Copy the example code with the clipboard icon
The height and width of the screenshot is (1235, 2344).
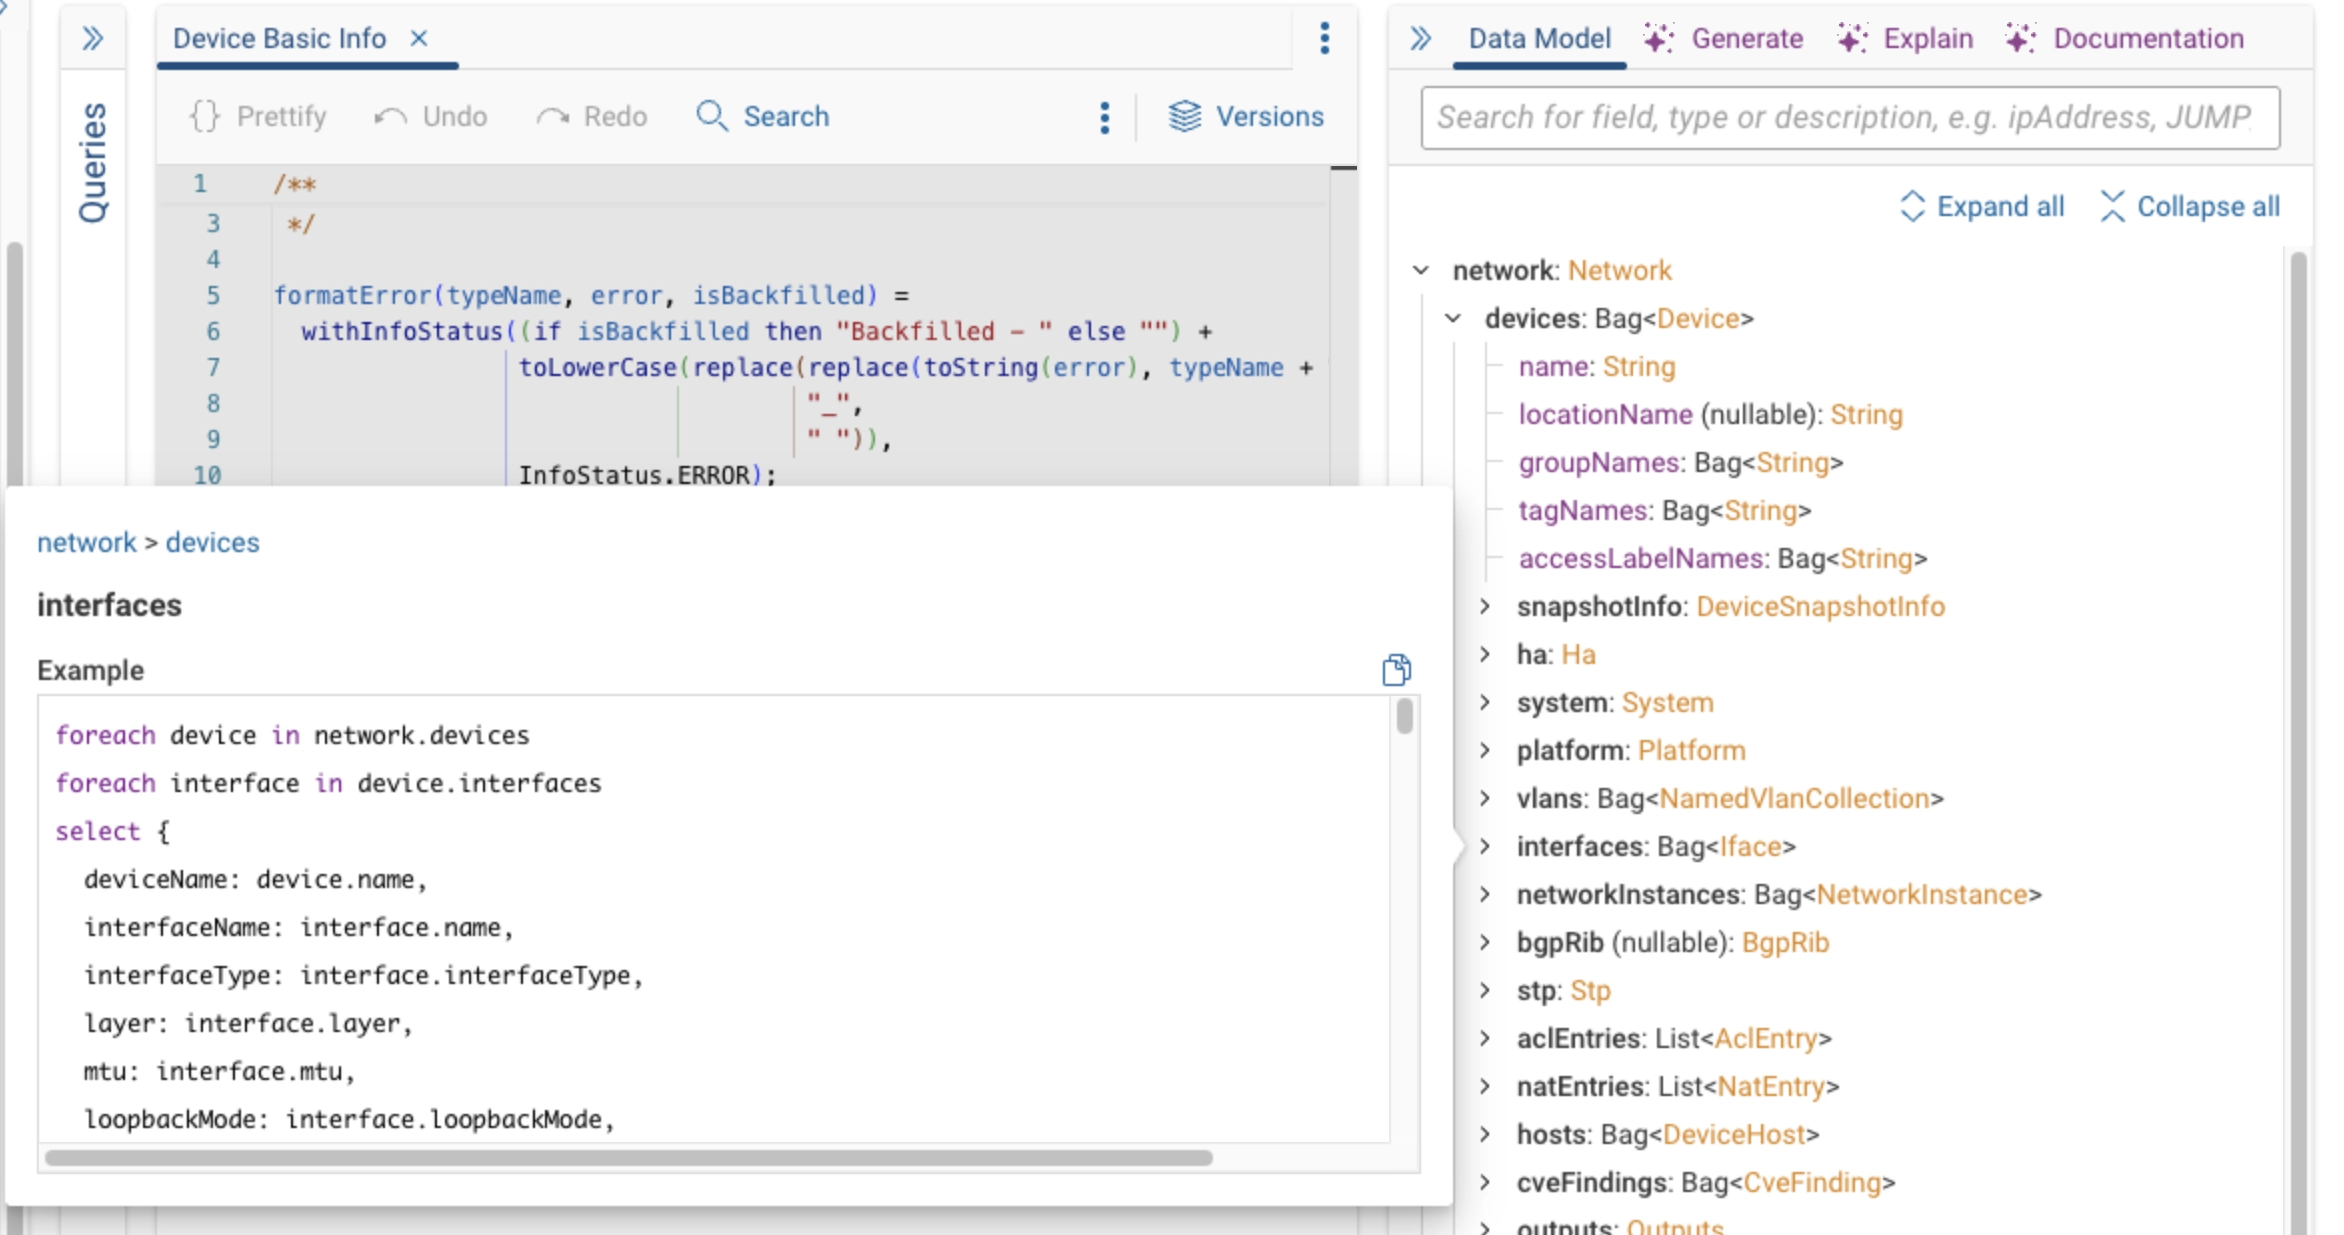tap(1397, 669)
